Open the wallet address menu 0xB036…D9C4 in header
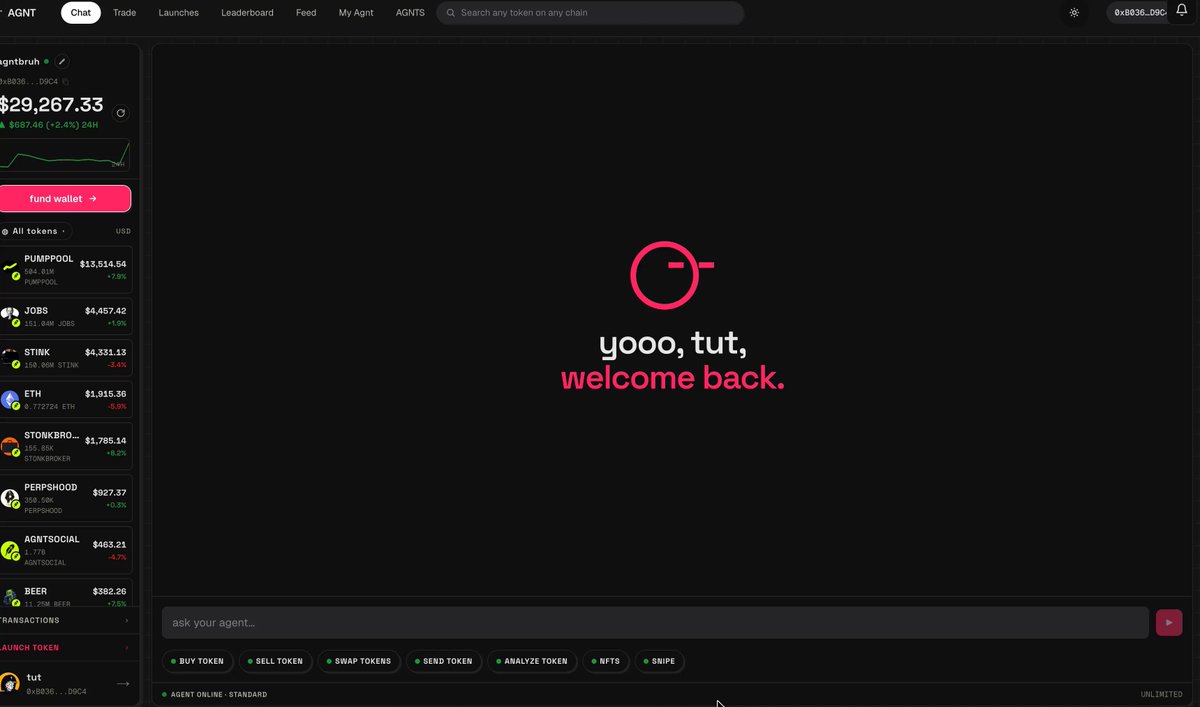The image size is (1200, 707). point(1138,13)
